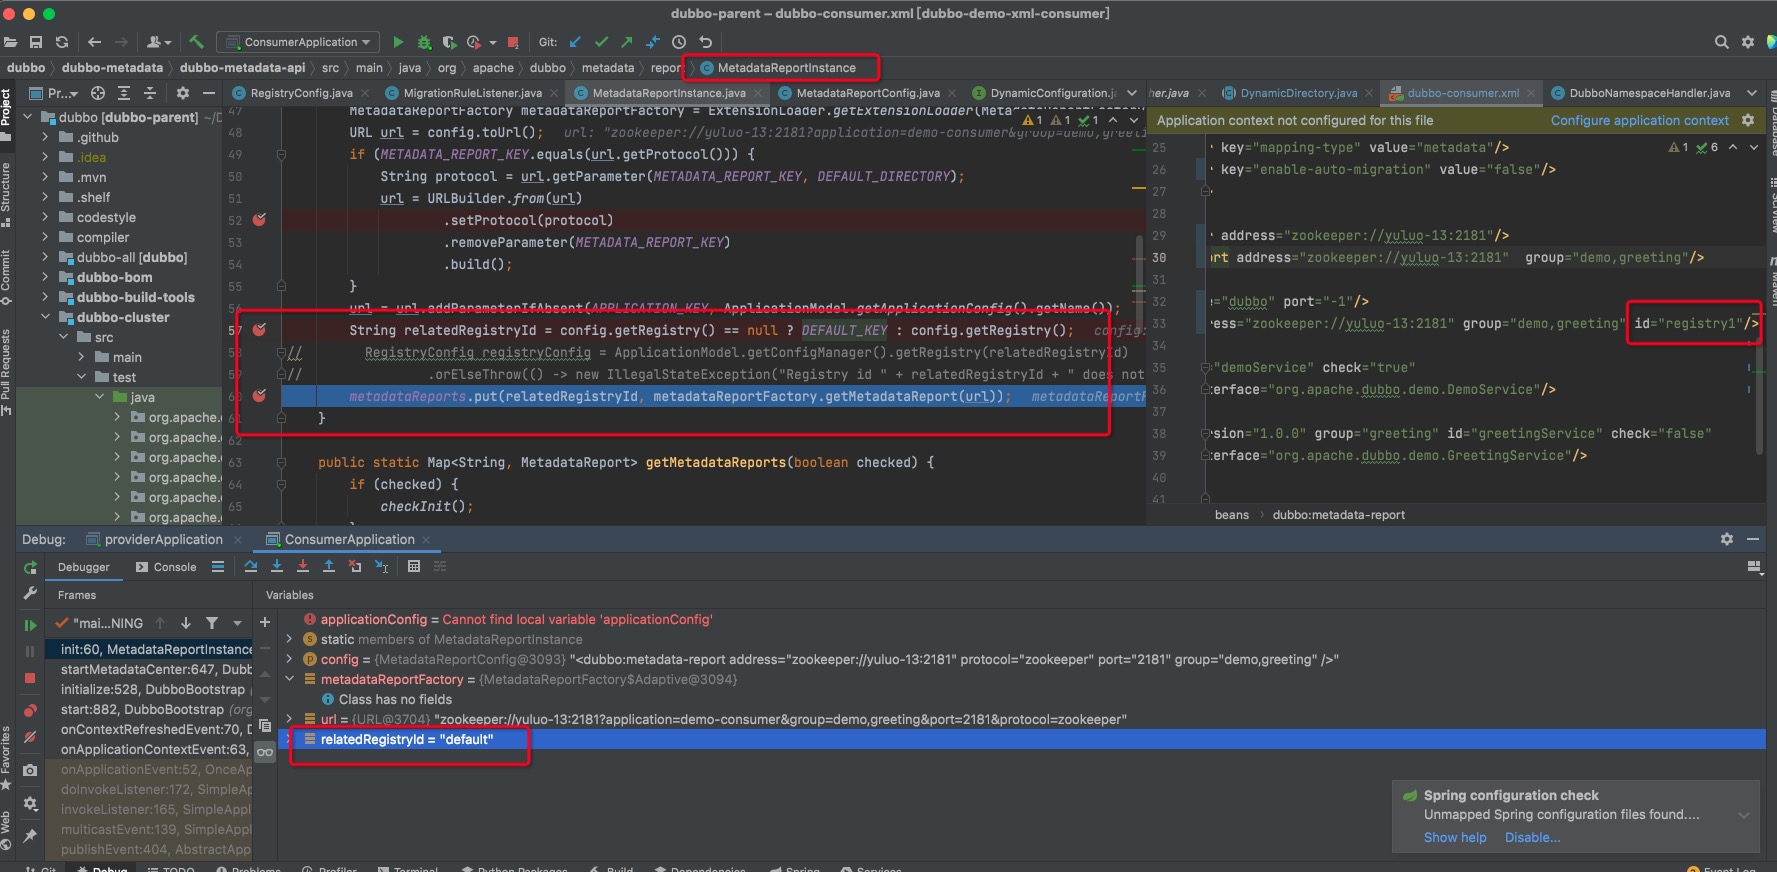This screenshot has width=1777, height=872.
Task: Step Out in the debugger toolbar
Action: click(329, 566)
